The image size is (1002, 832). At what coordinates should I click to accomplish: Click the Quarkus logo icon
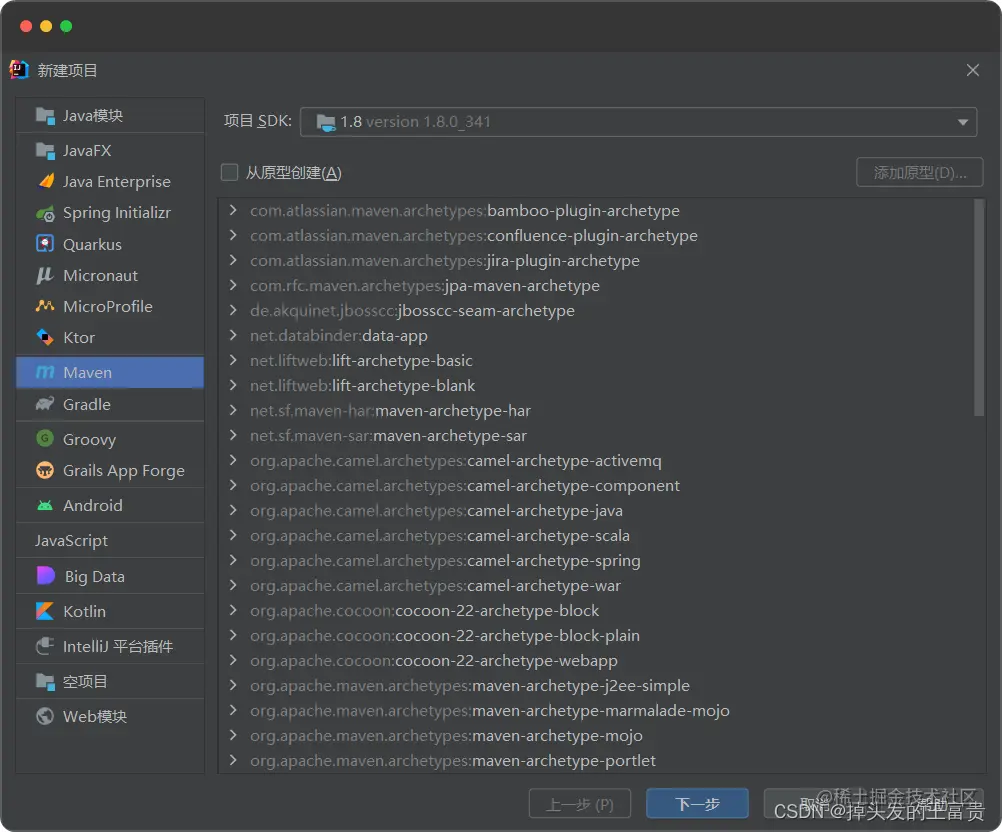click(x=45, y=244)
